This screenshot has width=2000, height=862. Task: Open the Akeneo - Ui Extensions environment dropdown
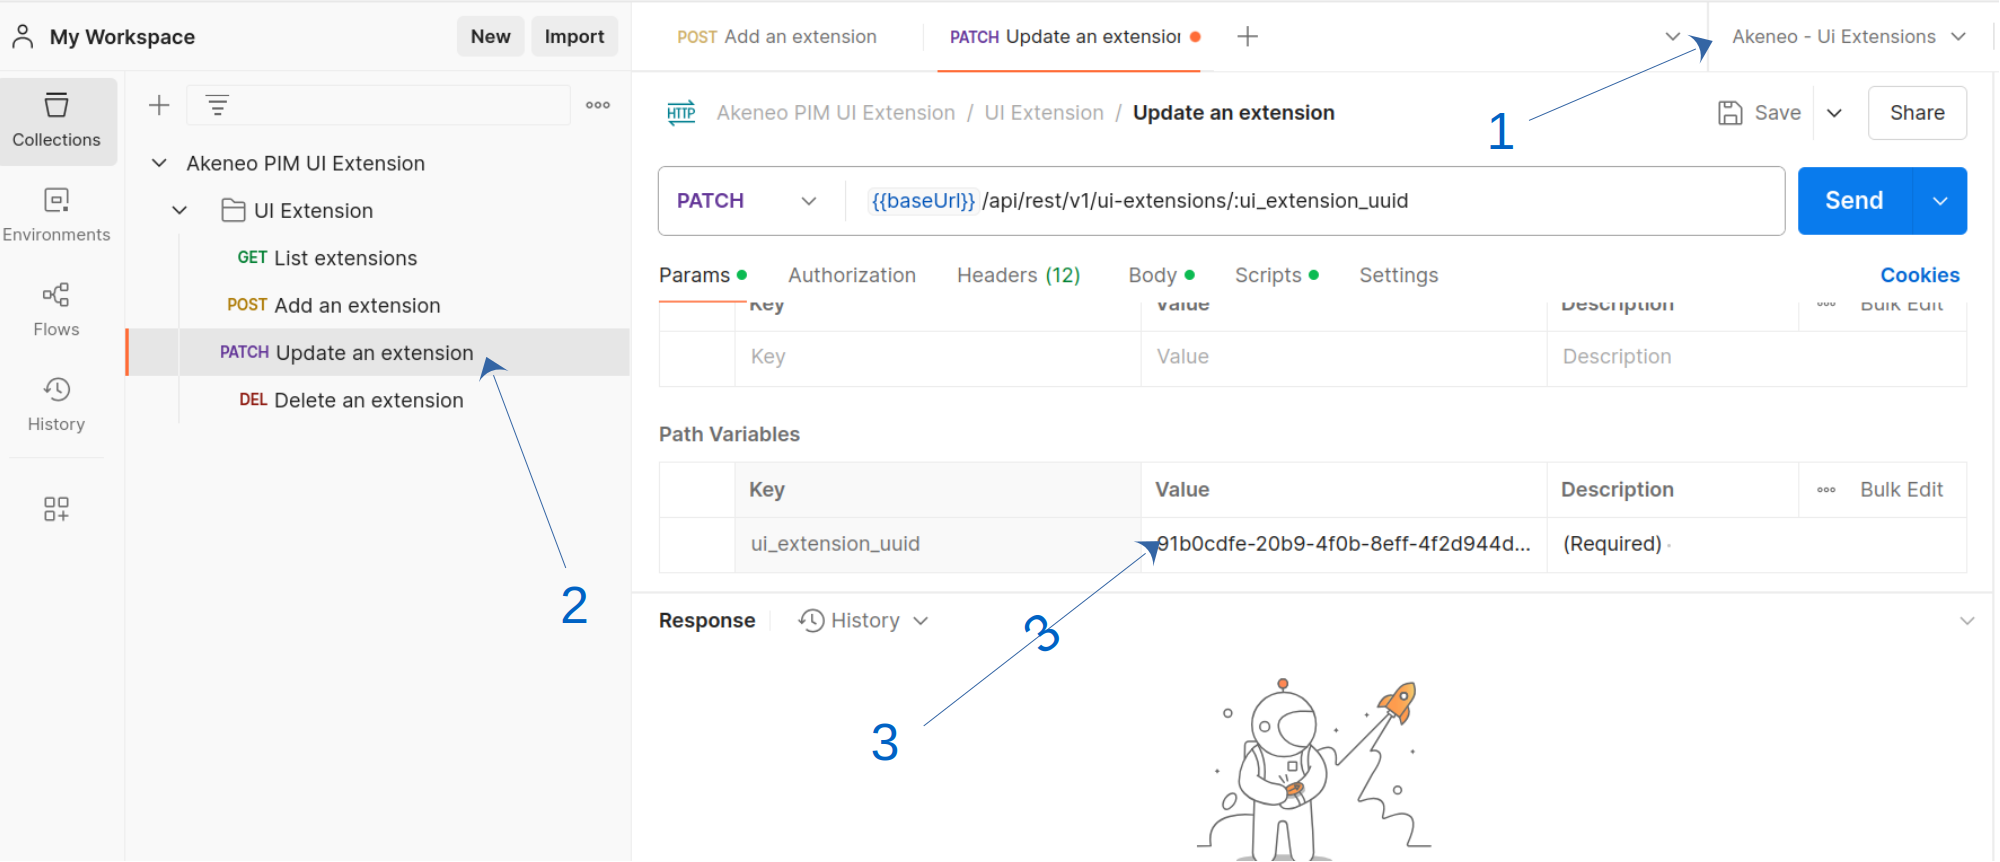1848,37
